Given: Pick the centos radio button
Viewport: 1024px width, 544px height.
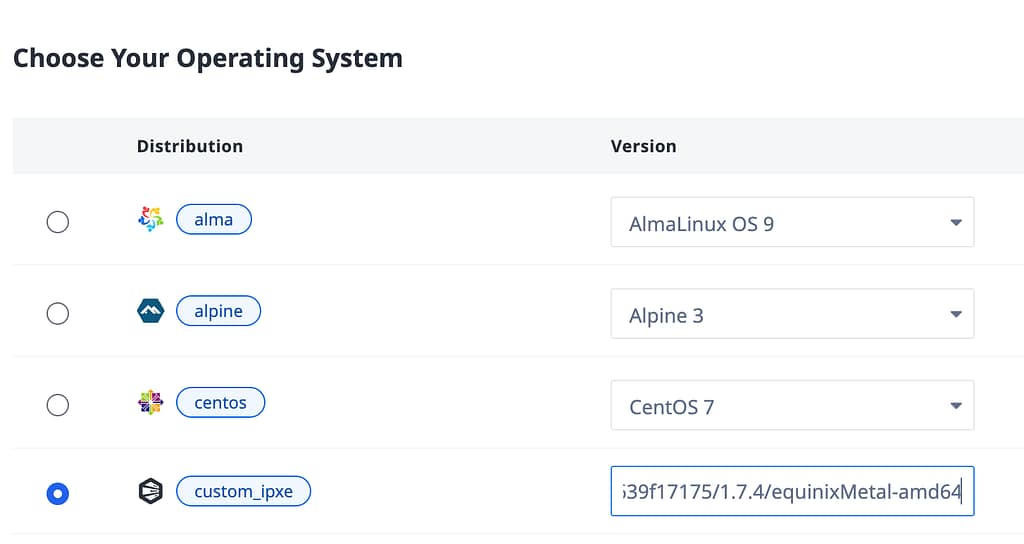Looking at the screenshot, I should click(58, 405).
